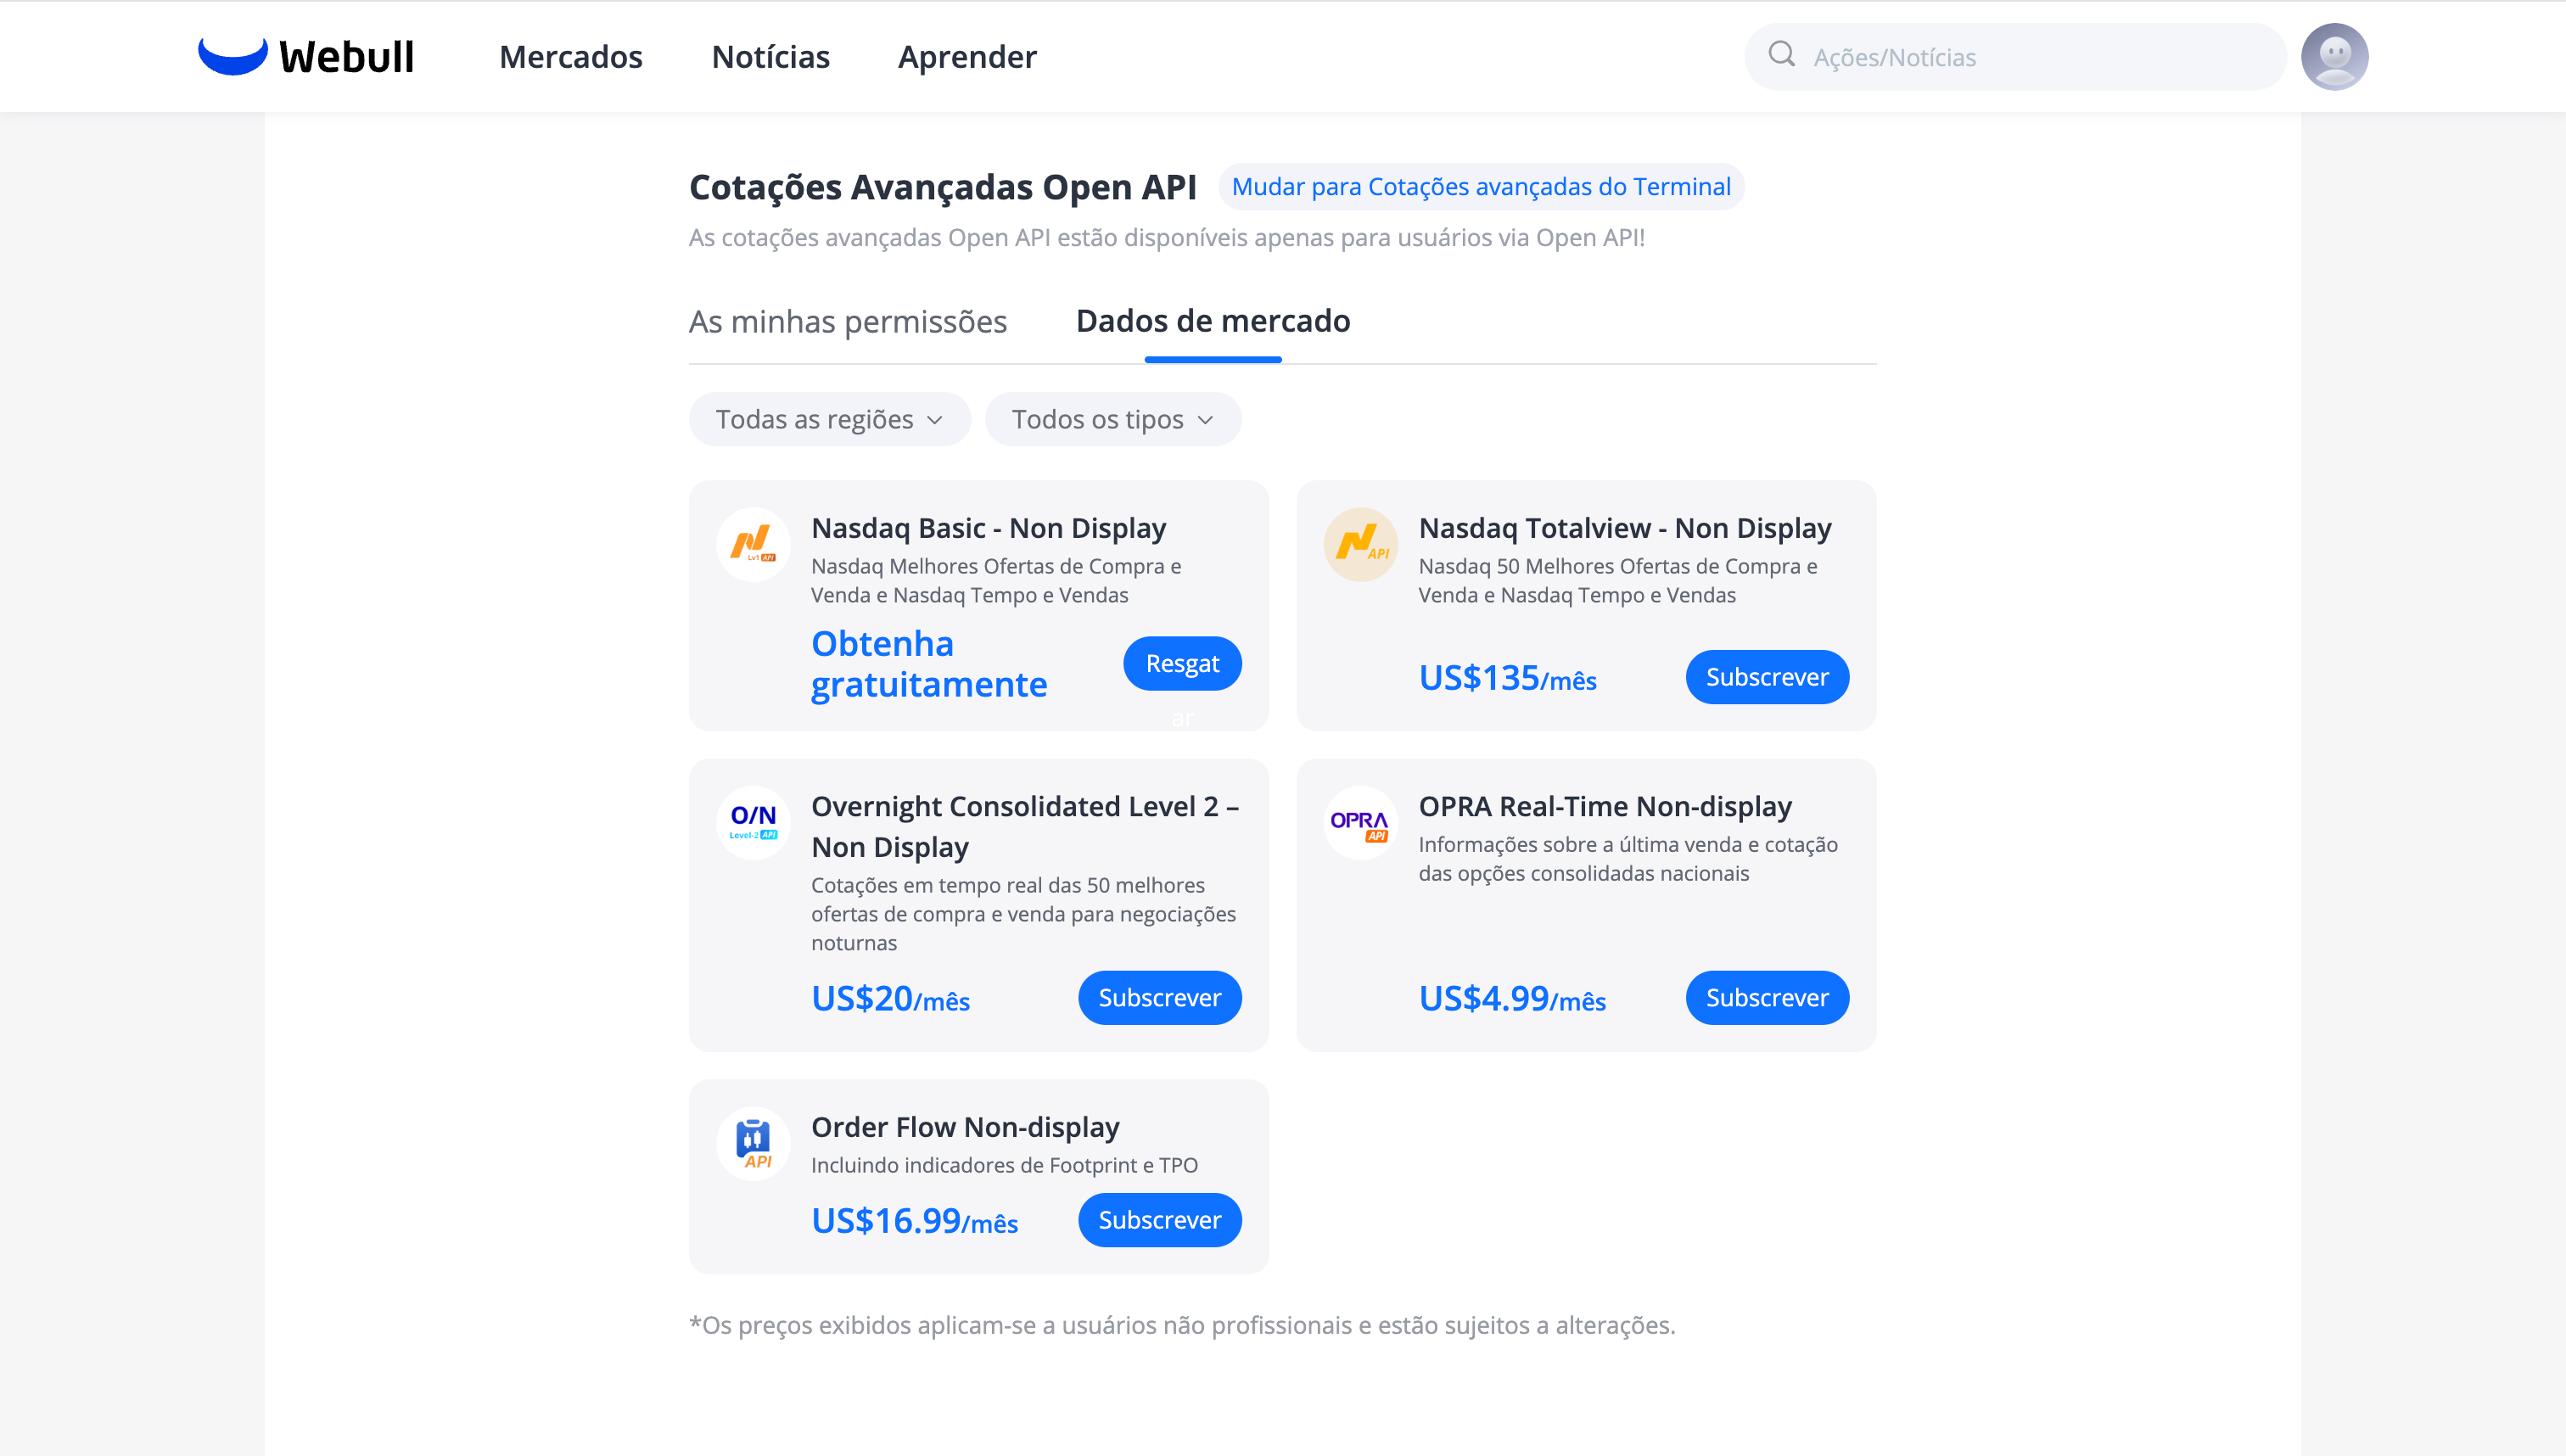
Task: Open the Notícias menu
Action: 770,57
